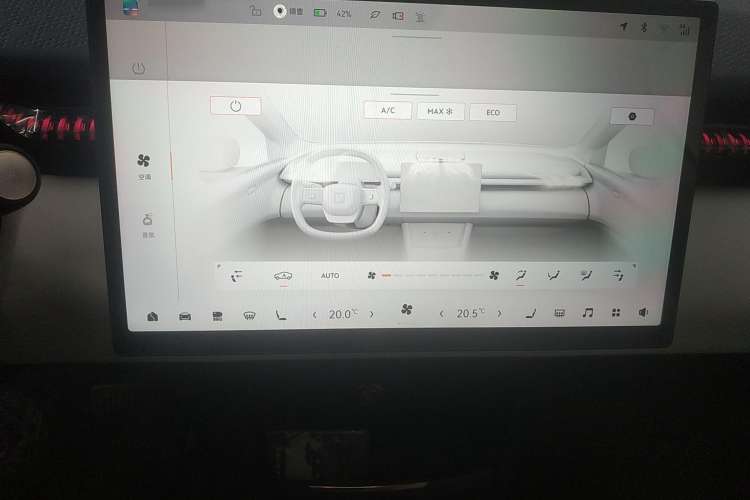The width and height of the screenshot is (750, 500).
Task: Decrease driver temperature from 20.0°C
Action: 314,314
